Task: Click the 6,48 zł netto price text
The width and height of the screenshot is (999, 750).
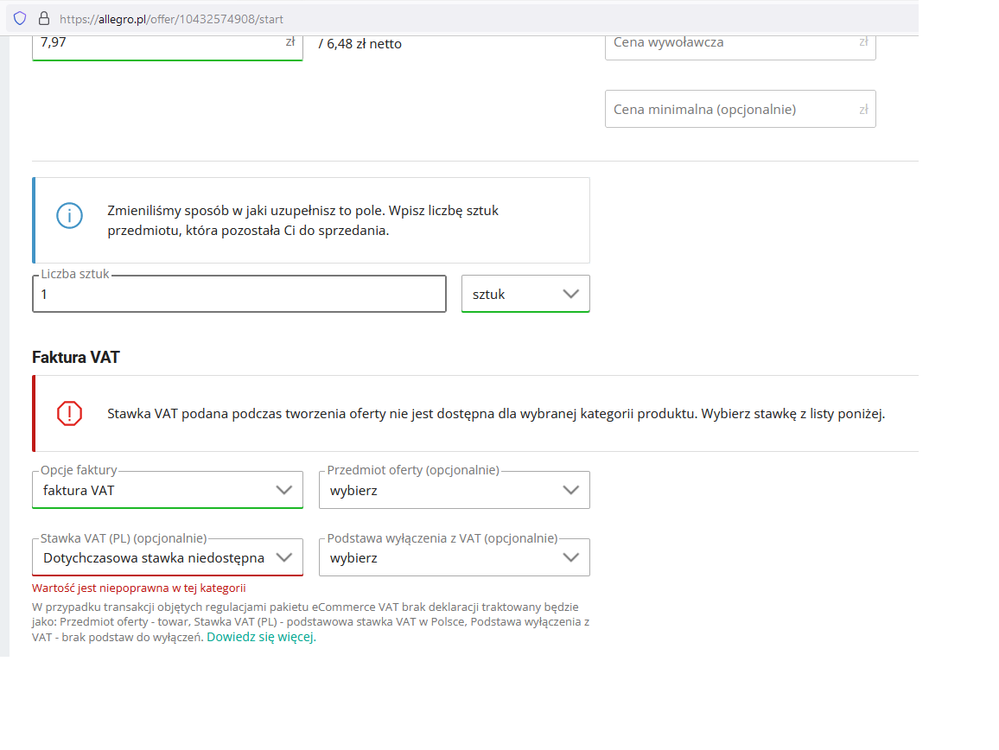Action: 360,43
